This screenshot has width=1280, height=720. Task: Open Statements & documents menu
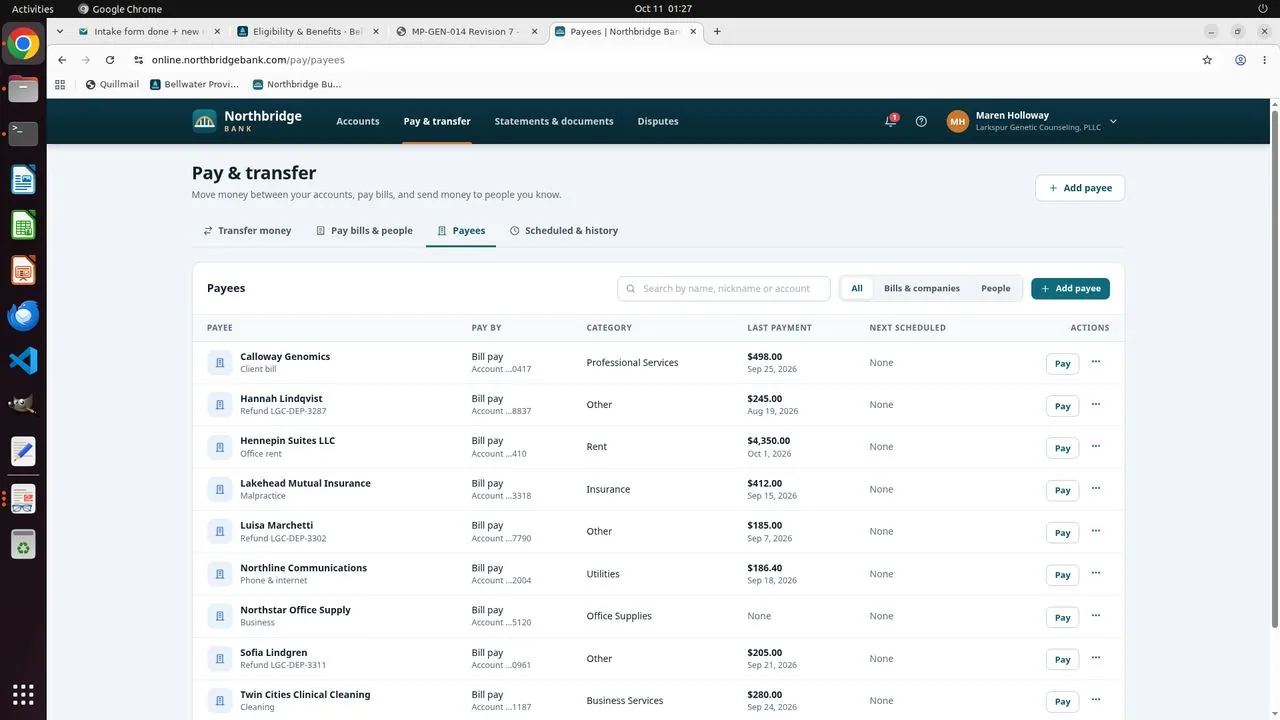(554, 121)
